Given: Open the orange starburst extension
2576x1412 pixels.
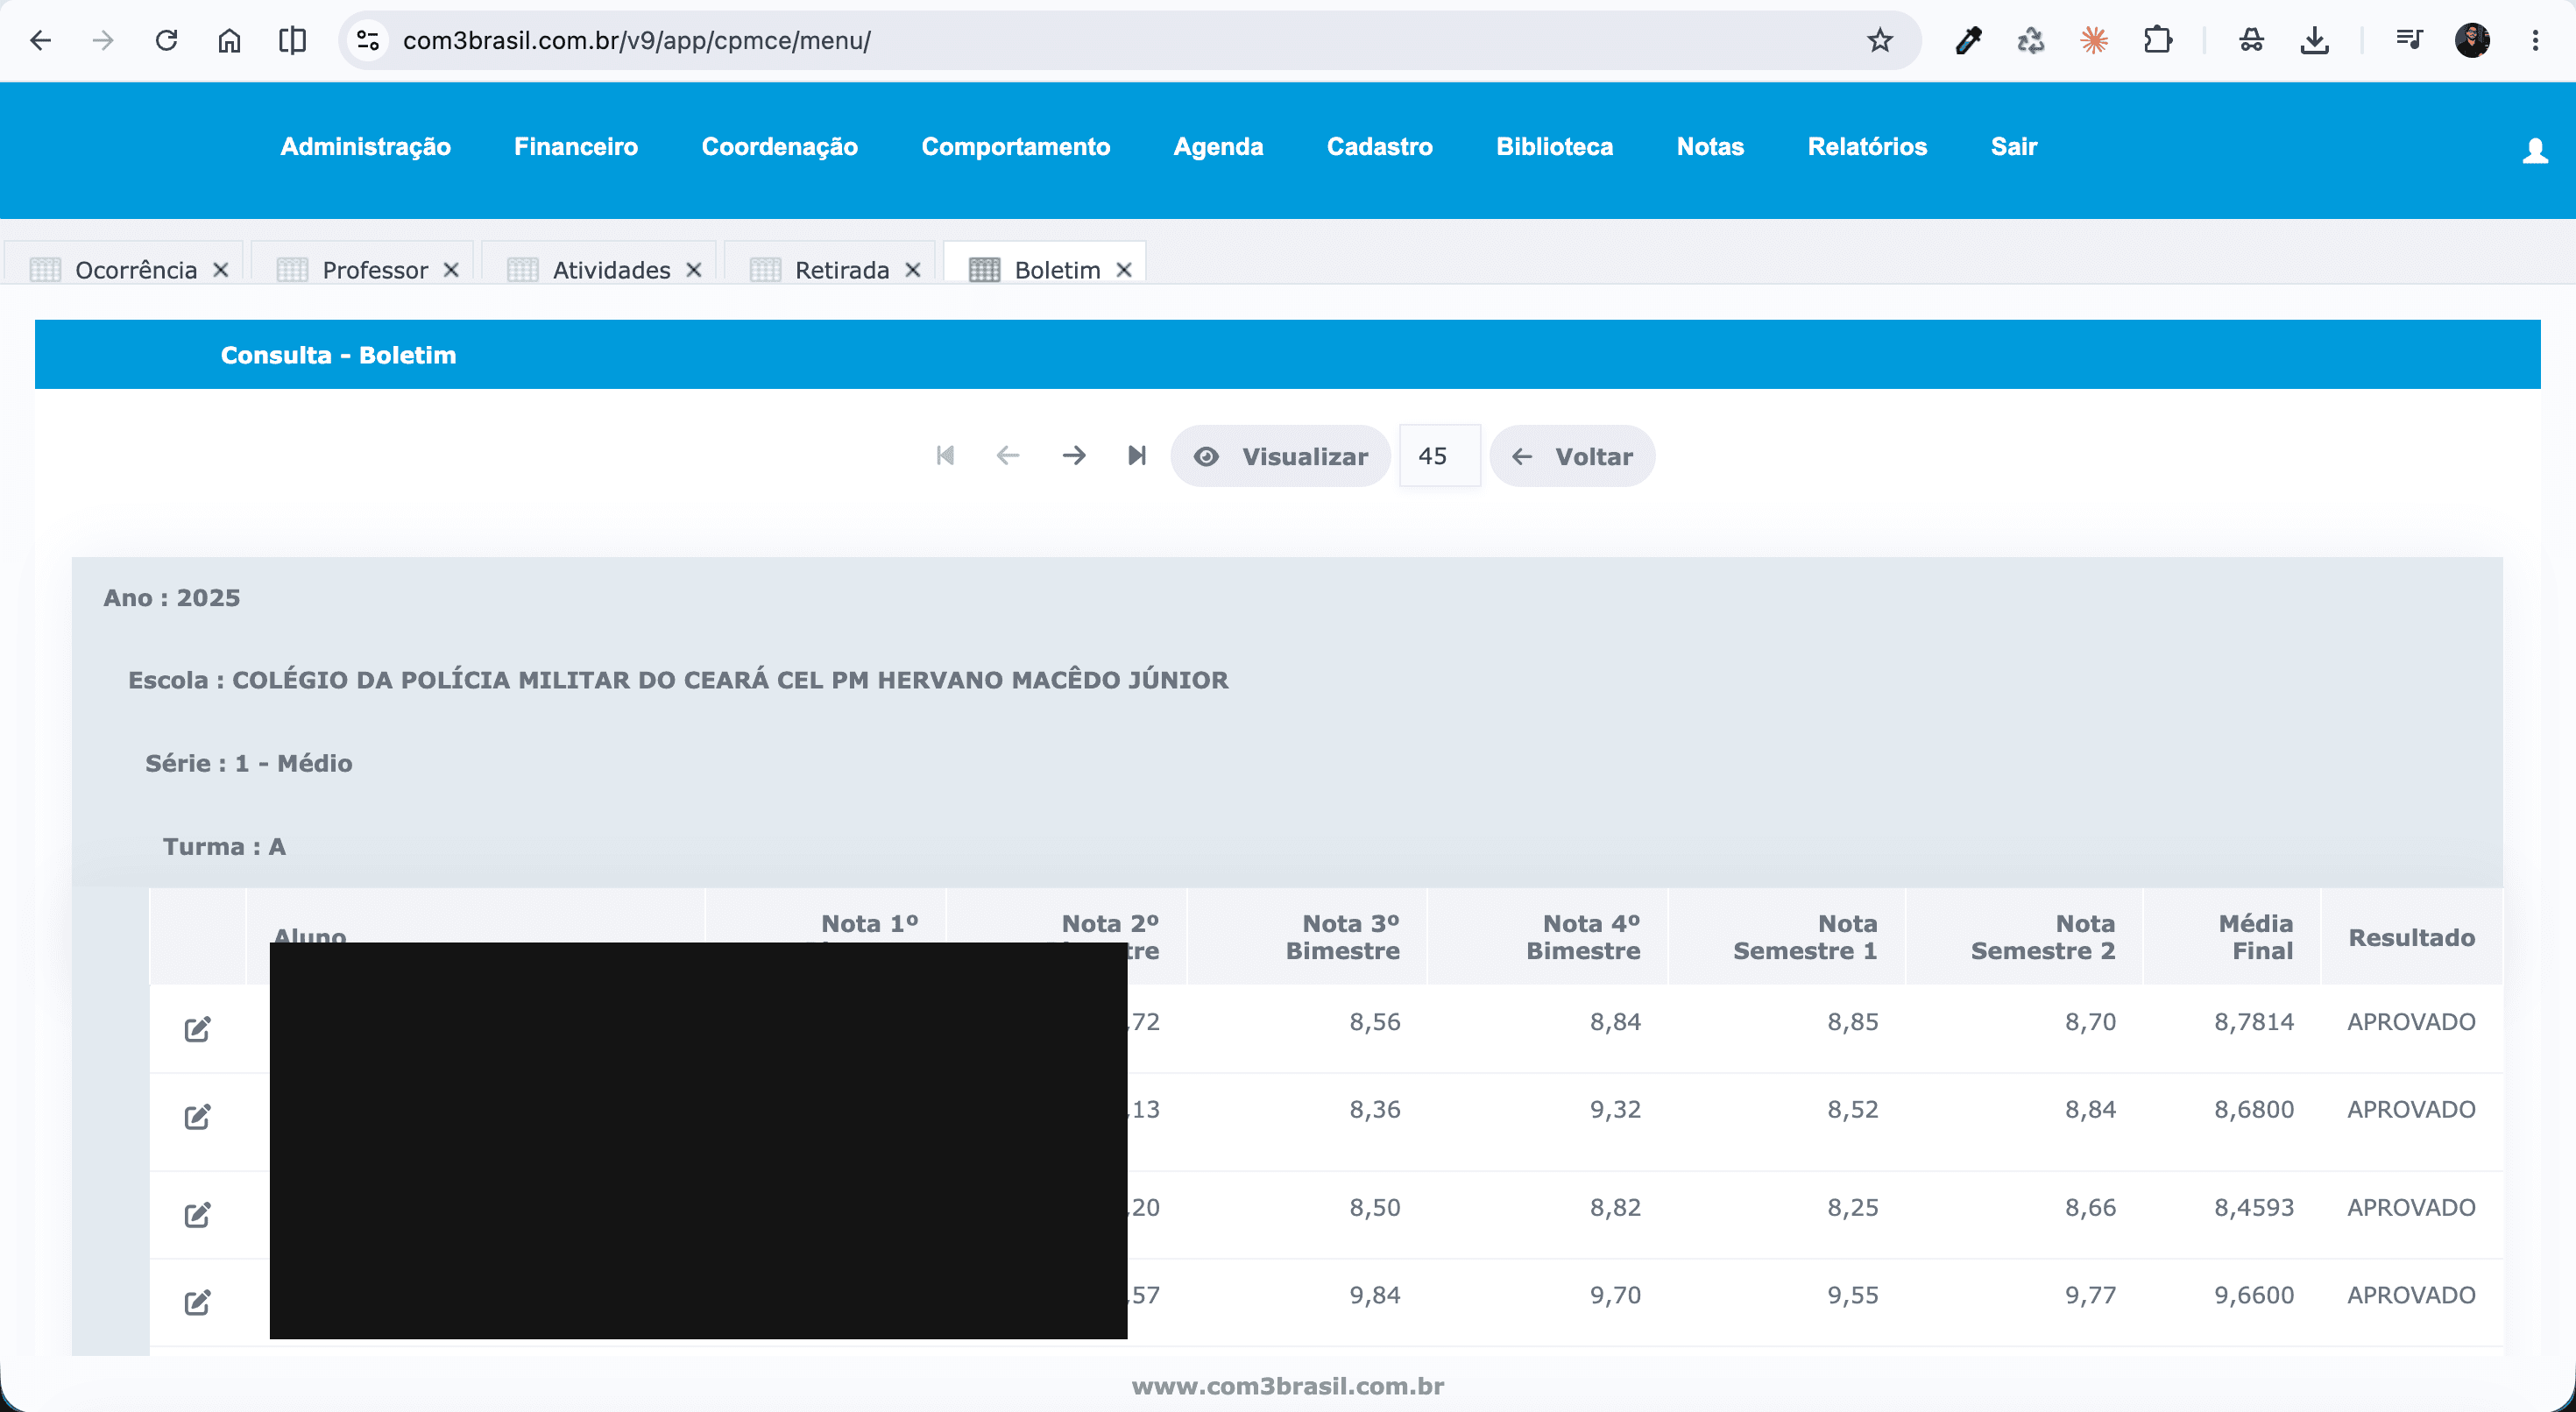Looking at the screenshot, I should 2094,40.
